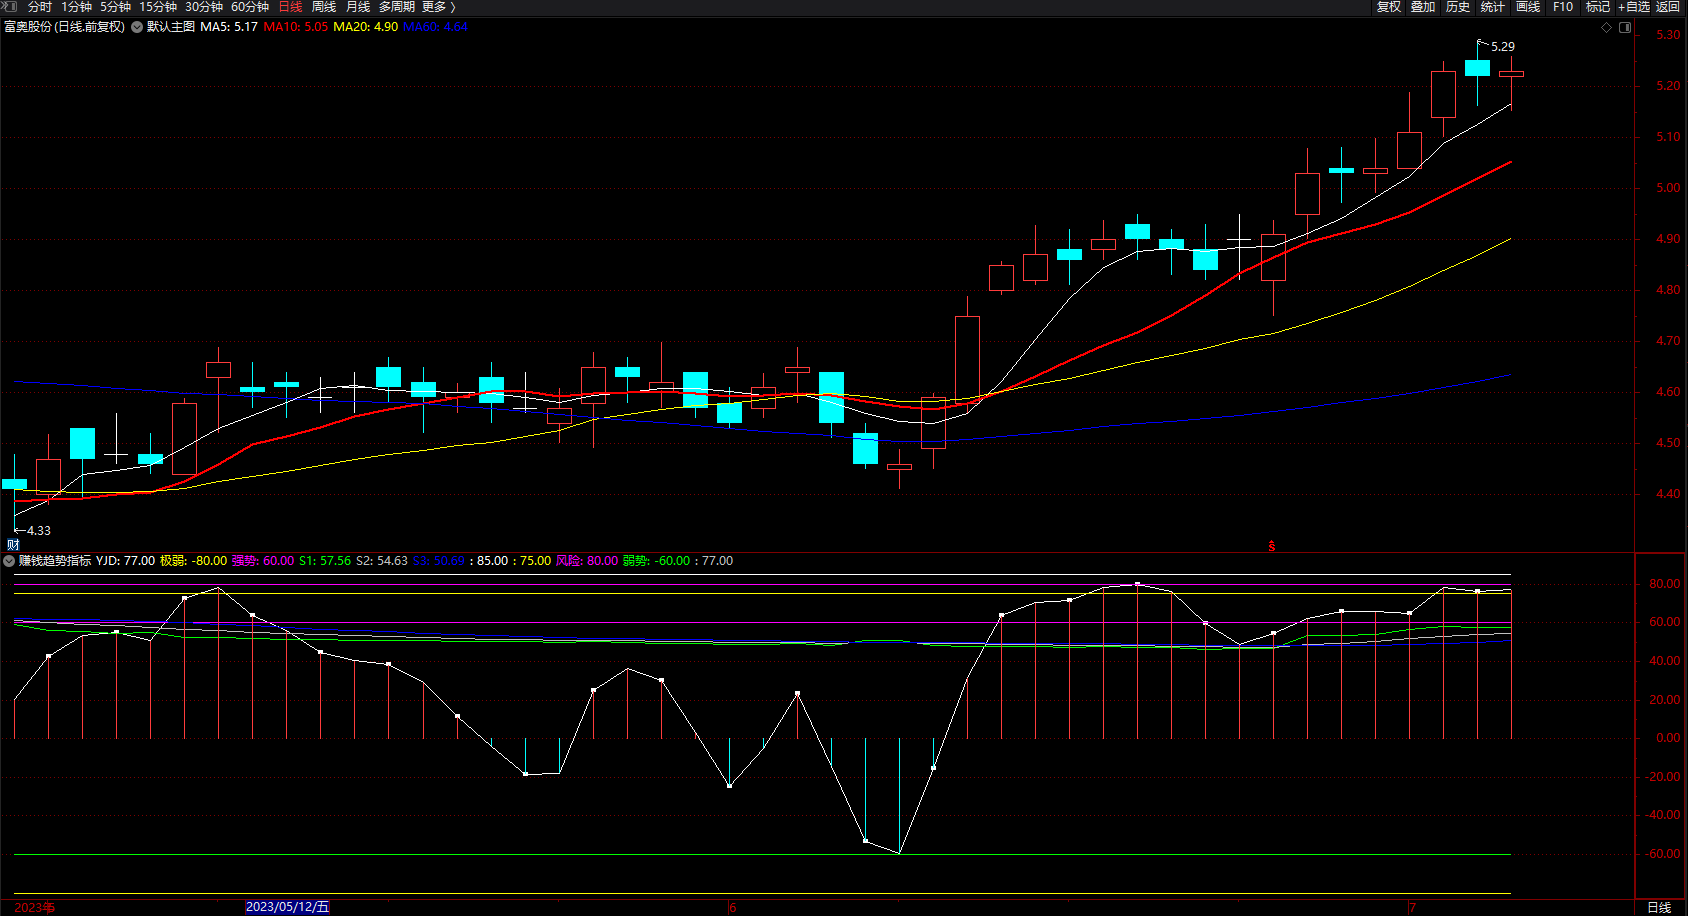The height and width of the screenshot is (916, 1688).
Task: Click the diamond icon above the price axis
Action: point(1607,27)
